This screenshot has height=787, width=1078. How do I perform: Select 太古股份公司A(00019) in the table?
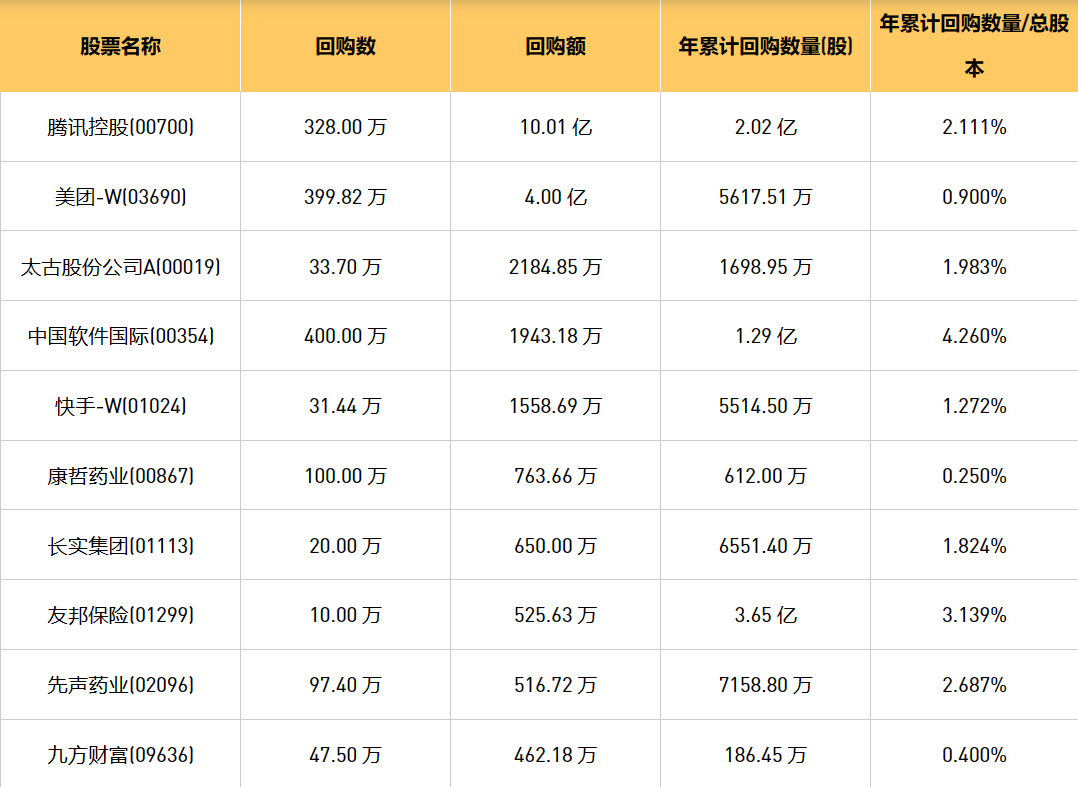point(120,267)
